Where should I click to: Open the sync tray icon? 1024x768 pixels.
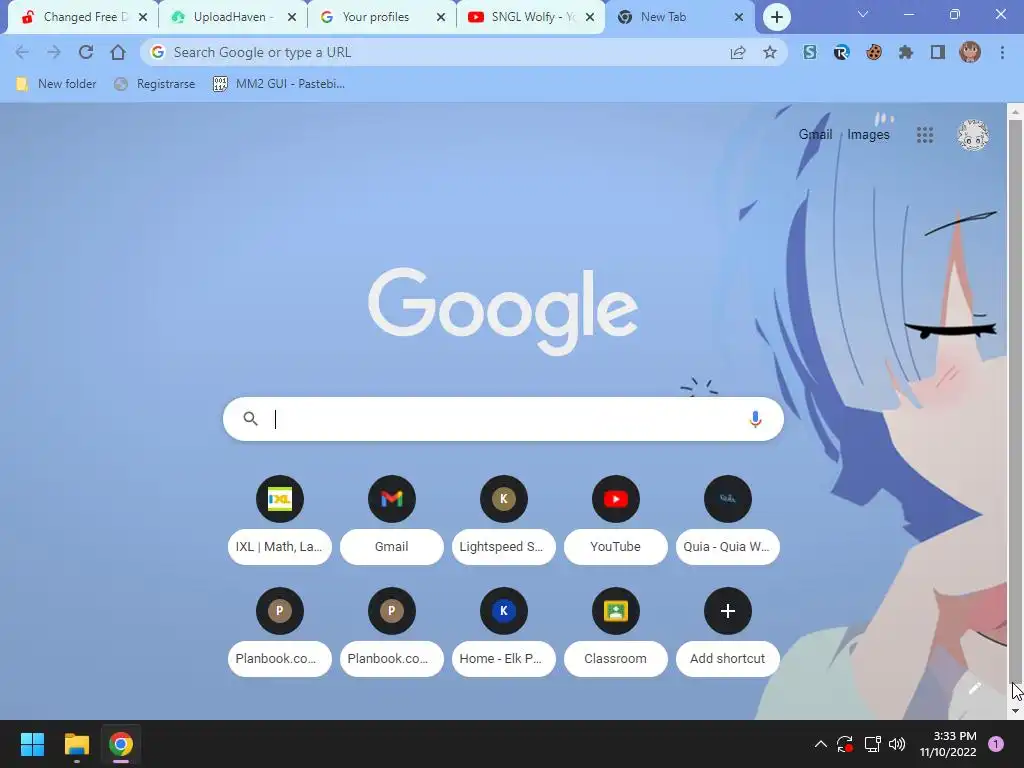(845, 744)
